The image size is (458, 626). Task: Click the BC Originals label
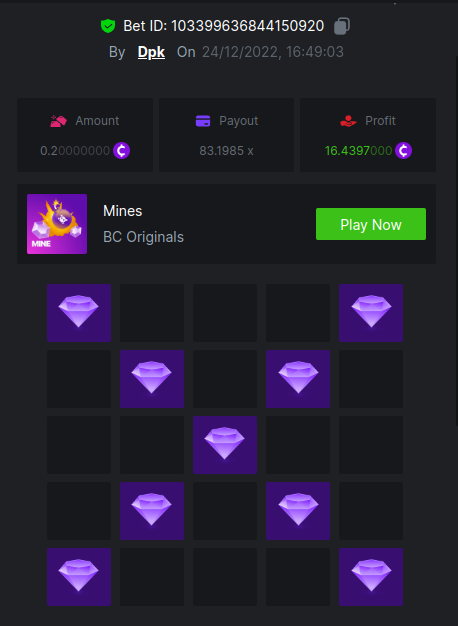click(143, 237)
